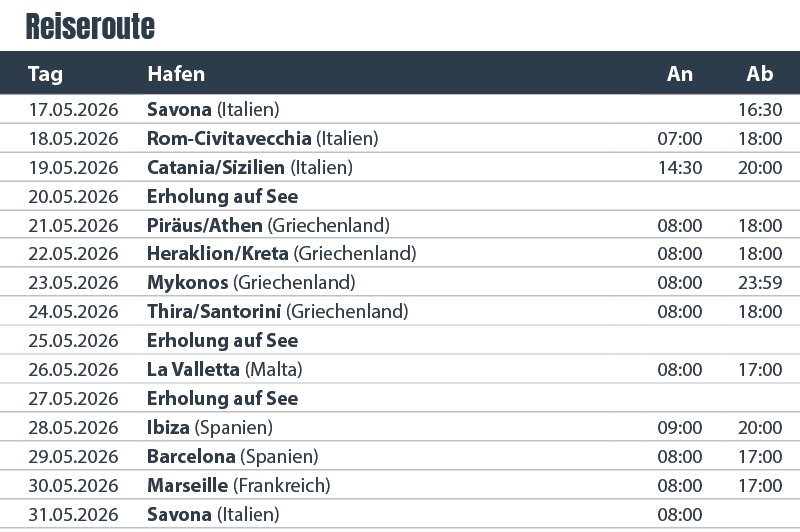Click the An column header
This screenshot has height=532, width=800.
[x=680, y=75]
